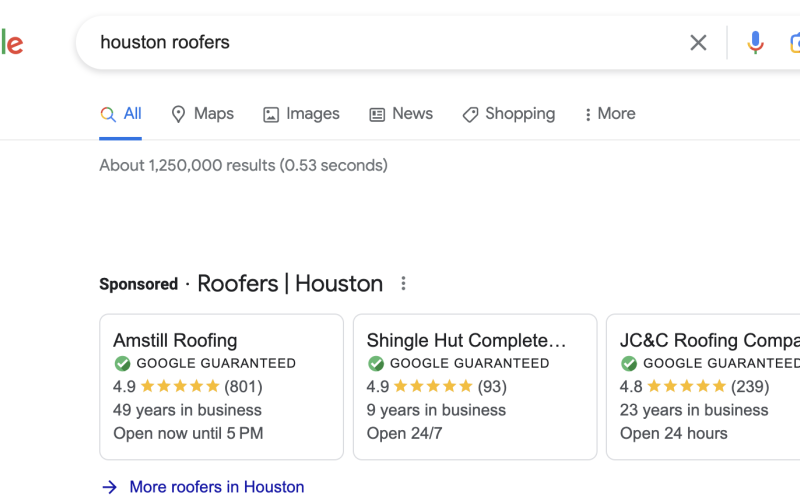Open the Shingle Hut Complete card
The width and height of the screenshot is (800, 500).
475,387
